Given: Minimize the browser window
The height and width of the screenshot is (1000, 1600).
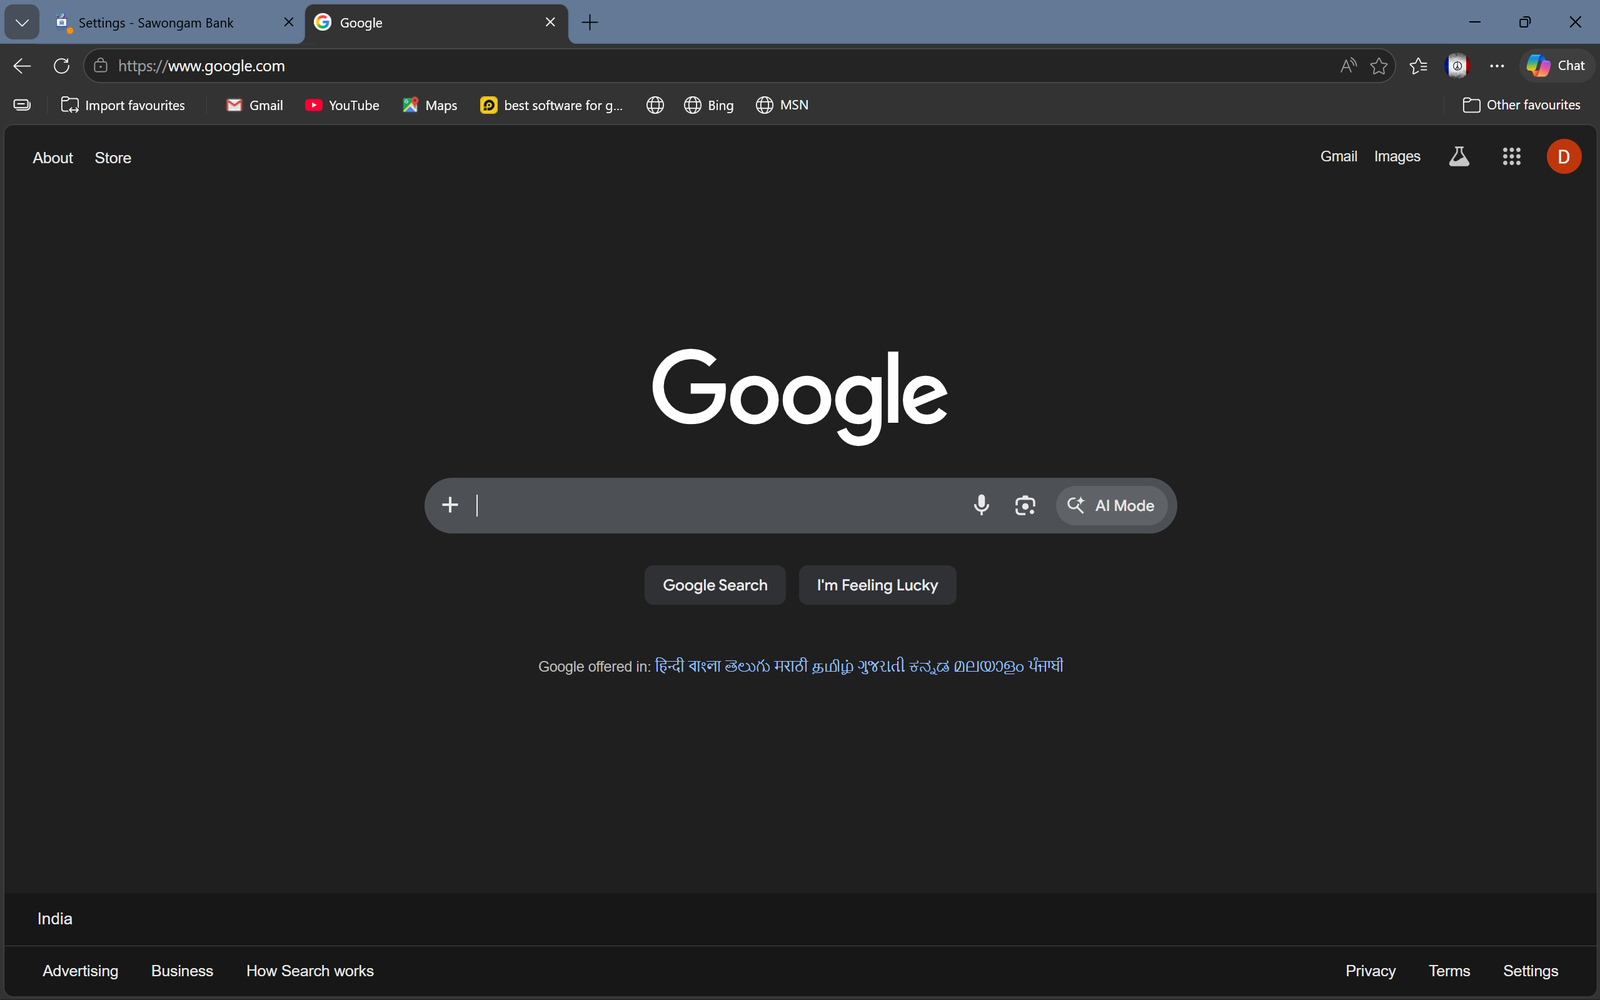Looking at the screenshot, I should [1474, 22].
